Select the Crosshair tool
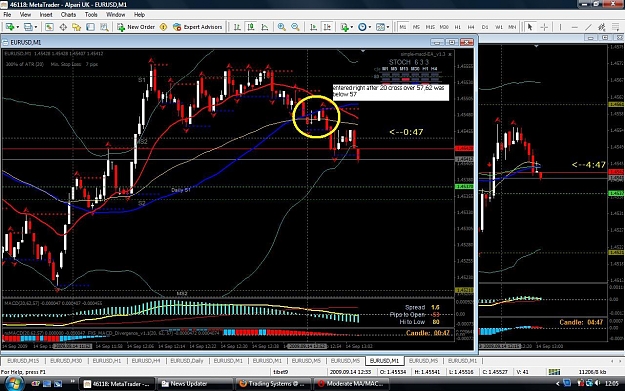Screen dimensions: 625x391 coord(544,27)
